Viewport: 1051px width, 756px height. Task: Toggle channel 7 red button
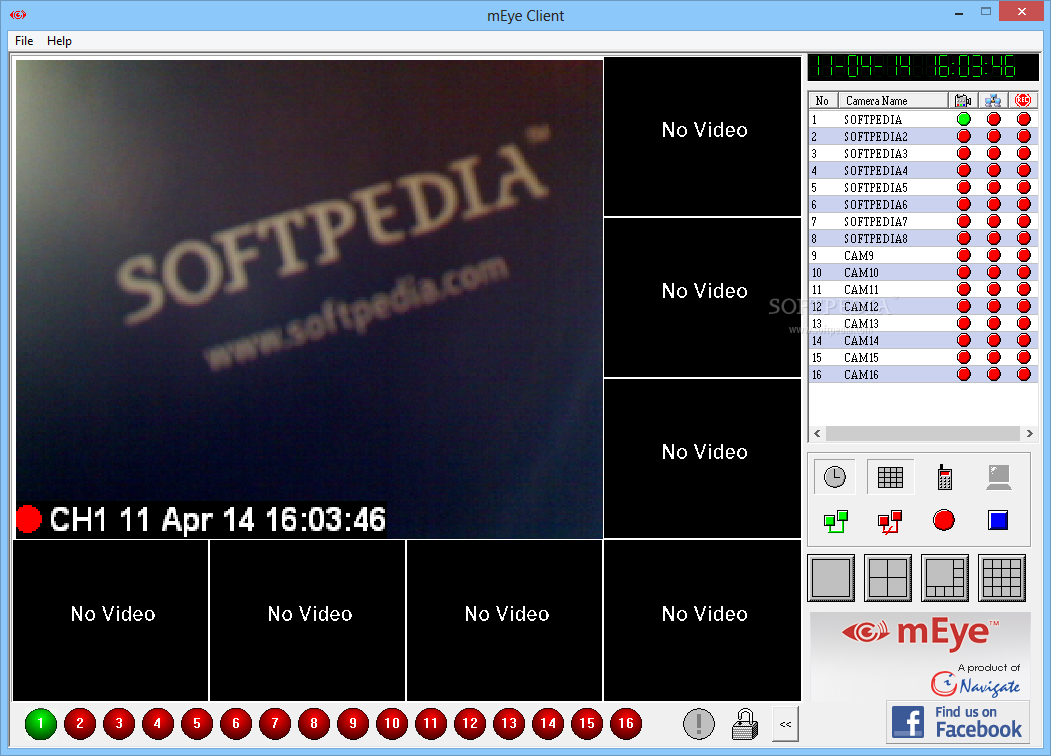click(x=275, y=724)
